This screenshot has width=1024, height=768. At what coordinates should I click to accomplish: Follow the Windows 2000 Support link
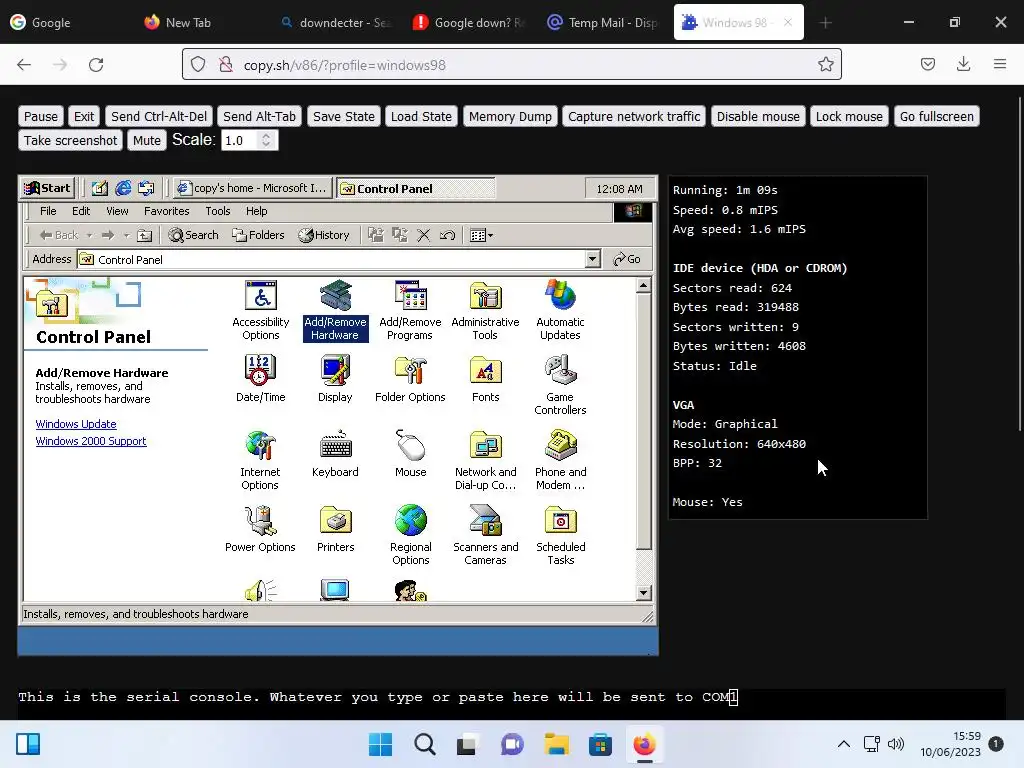pos(91,441)
